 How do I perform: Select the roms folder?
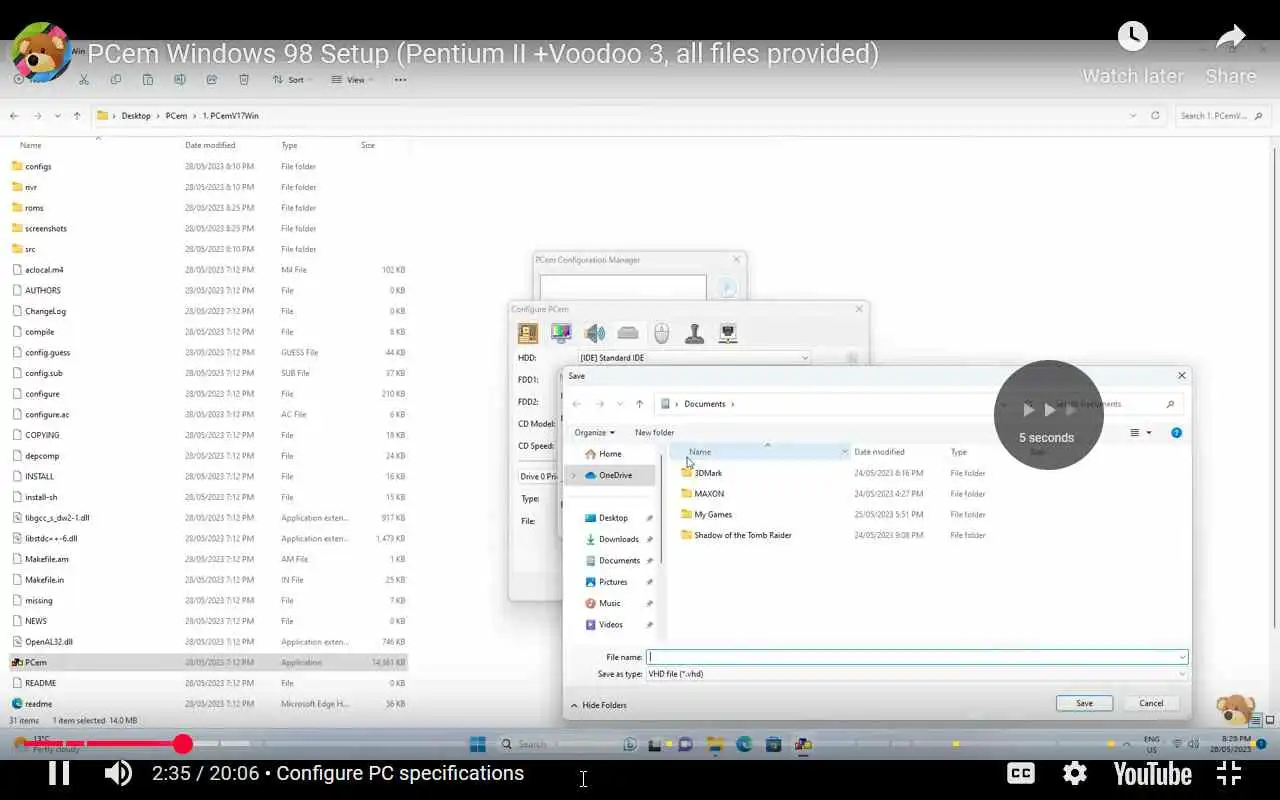tap(34, 208)
